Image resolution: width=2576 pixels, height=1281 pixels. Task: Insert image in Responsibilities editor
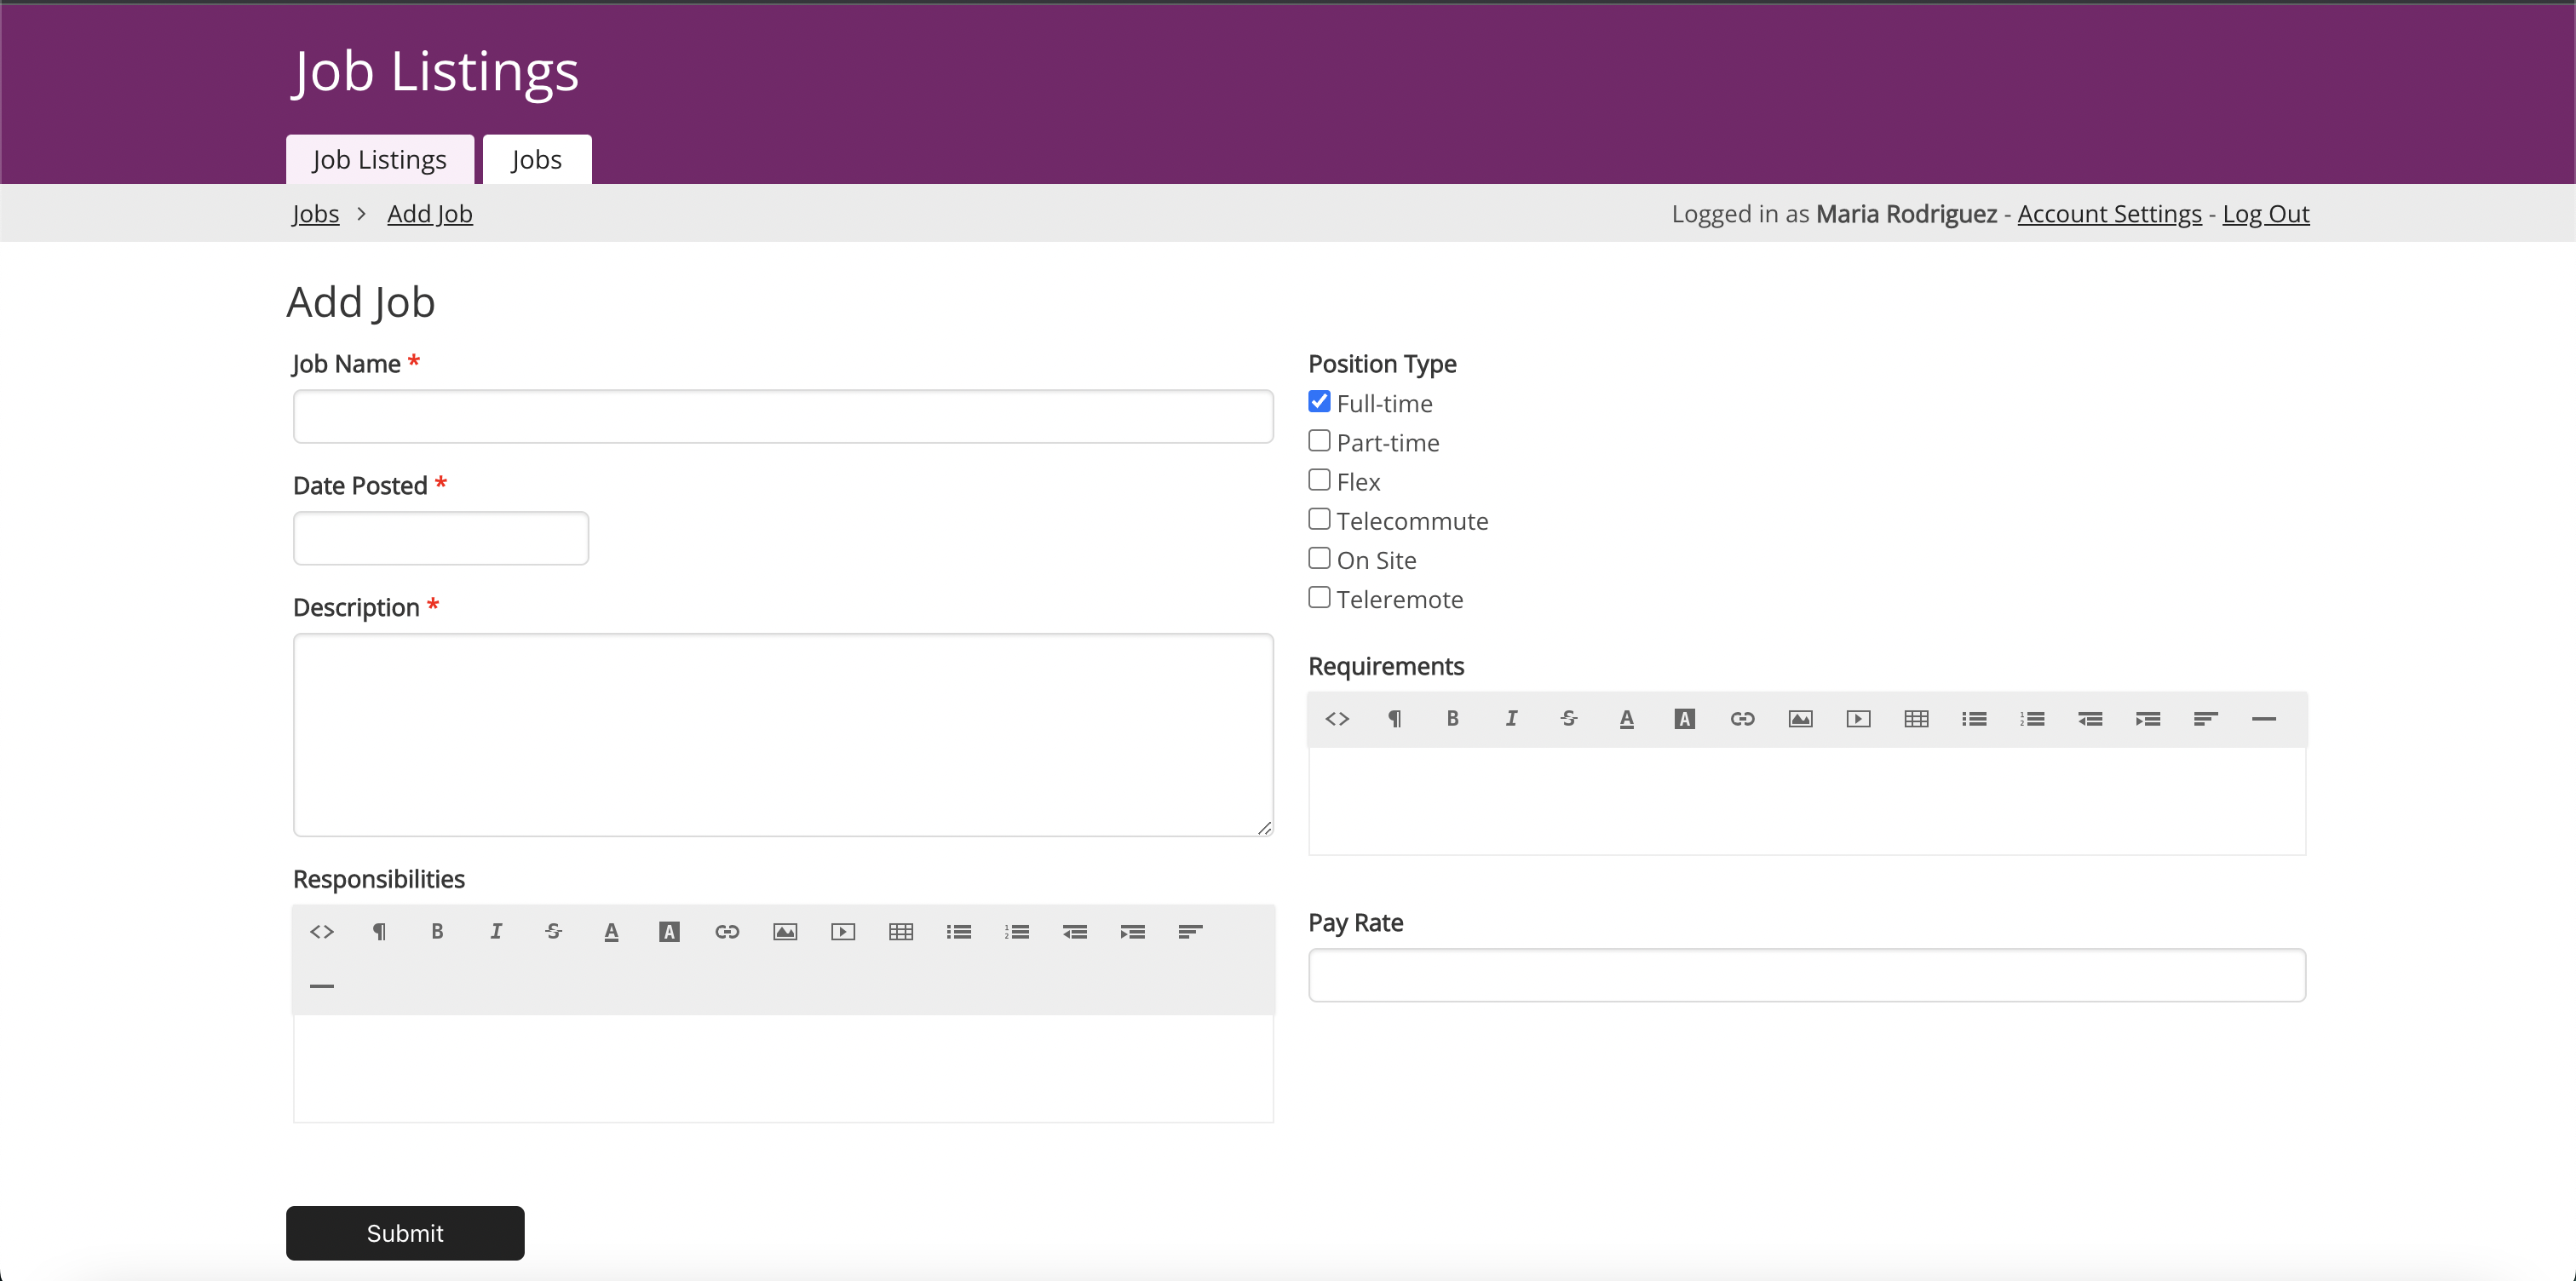pyautogui.click(x=785, y=932)
